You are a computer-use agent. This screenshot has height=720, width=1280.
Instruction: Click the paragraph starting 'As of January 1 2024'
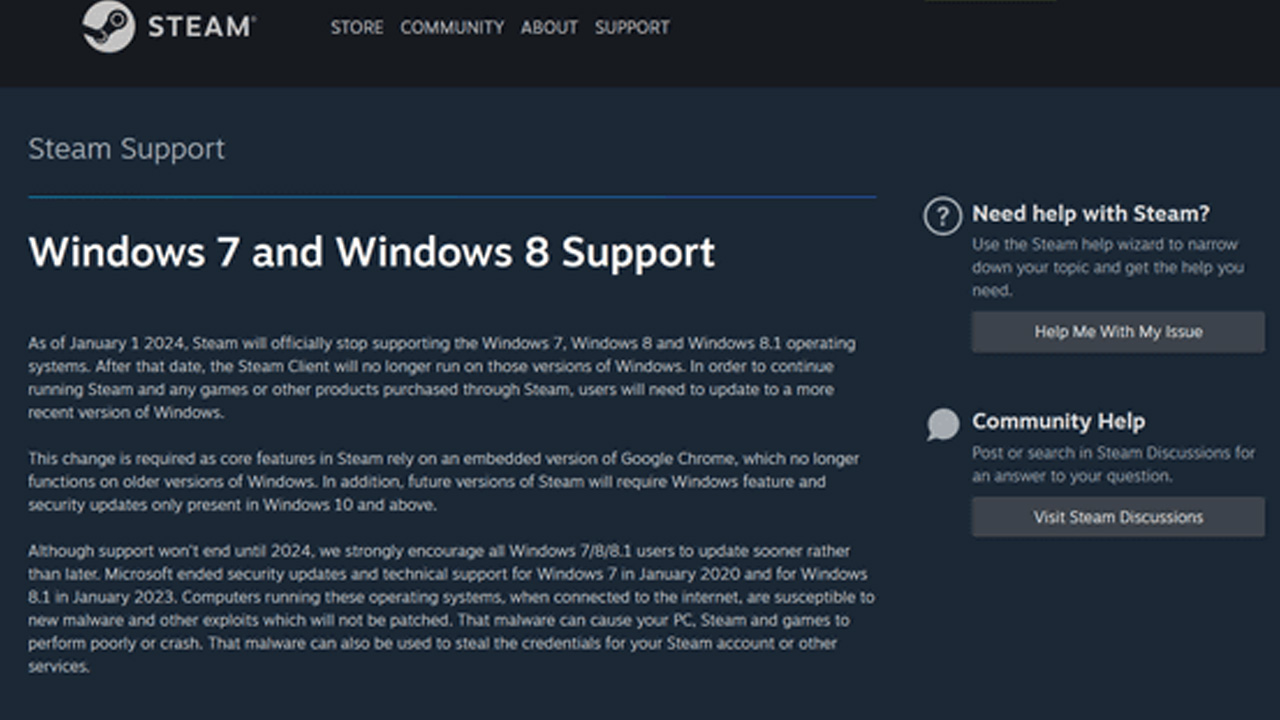(x=441, y=378)
